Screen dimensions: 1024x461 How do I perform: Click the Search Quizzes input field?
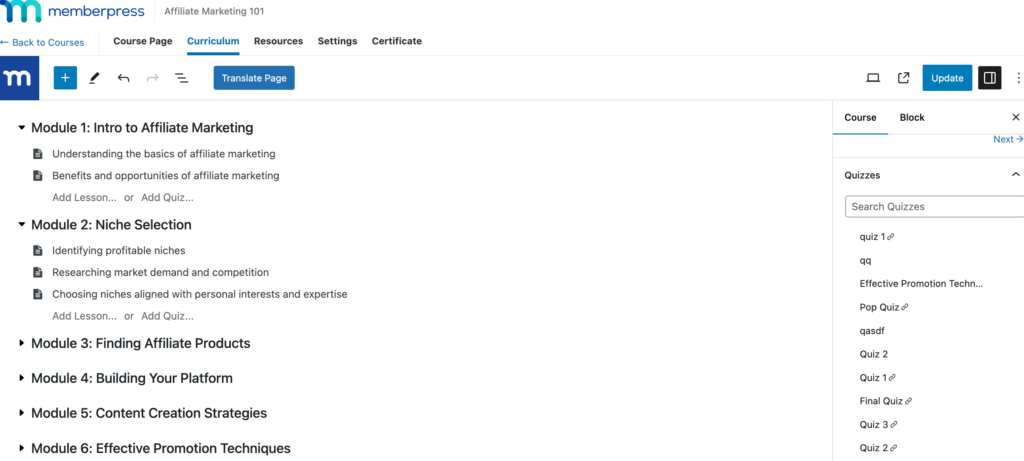[x=934, y=207]
